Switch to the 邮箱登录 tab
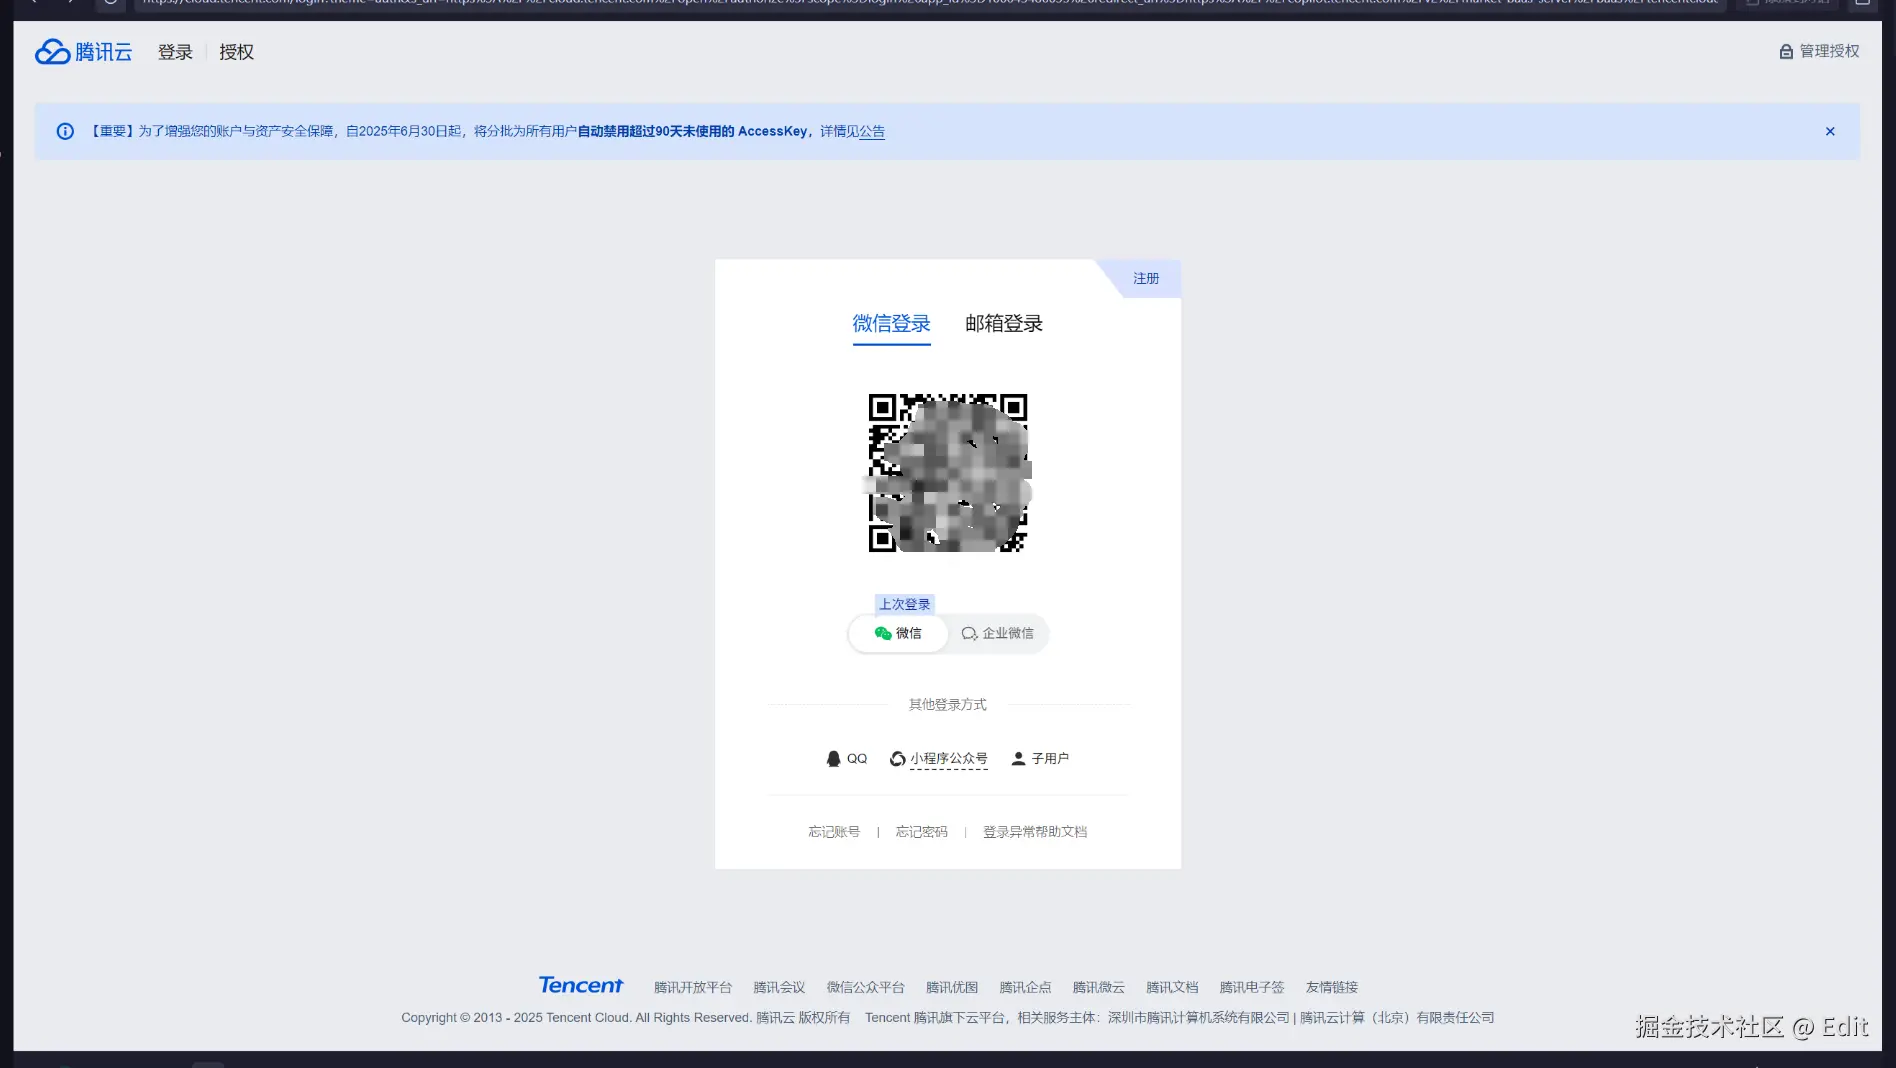Image resolution: width=1896 pixels, height=1068 pixels. point(1004,323)
